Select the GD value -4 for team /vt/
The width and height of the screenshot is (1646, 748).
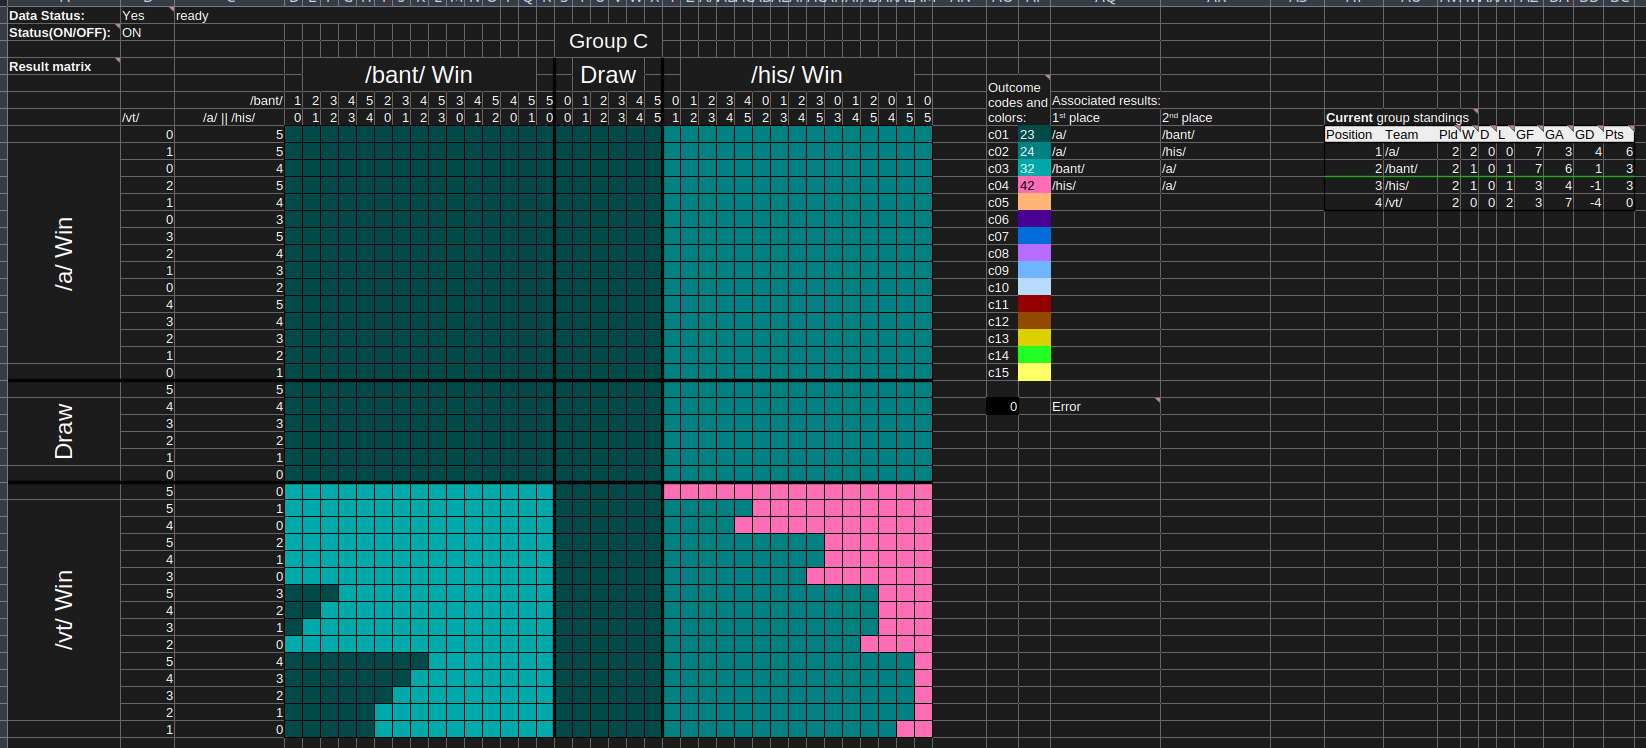[1589, 203]
